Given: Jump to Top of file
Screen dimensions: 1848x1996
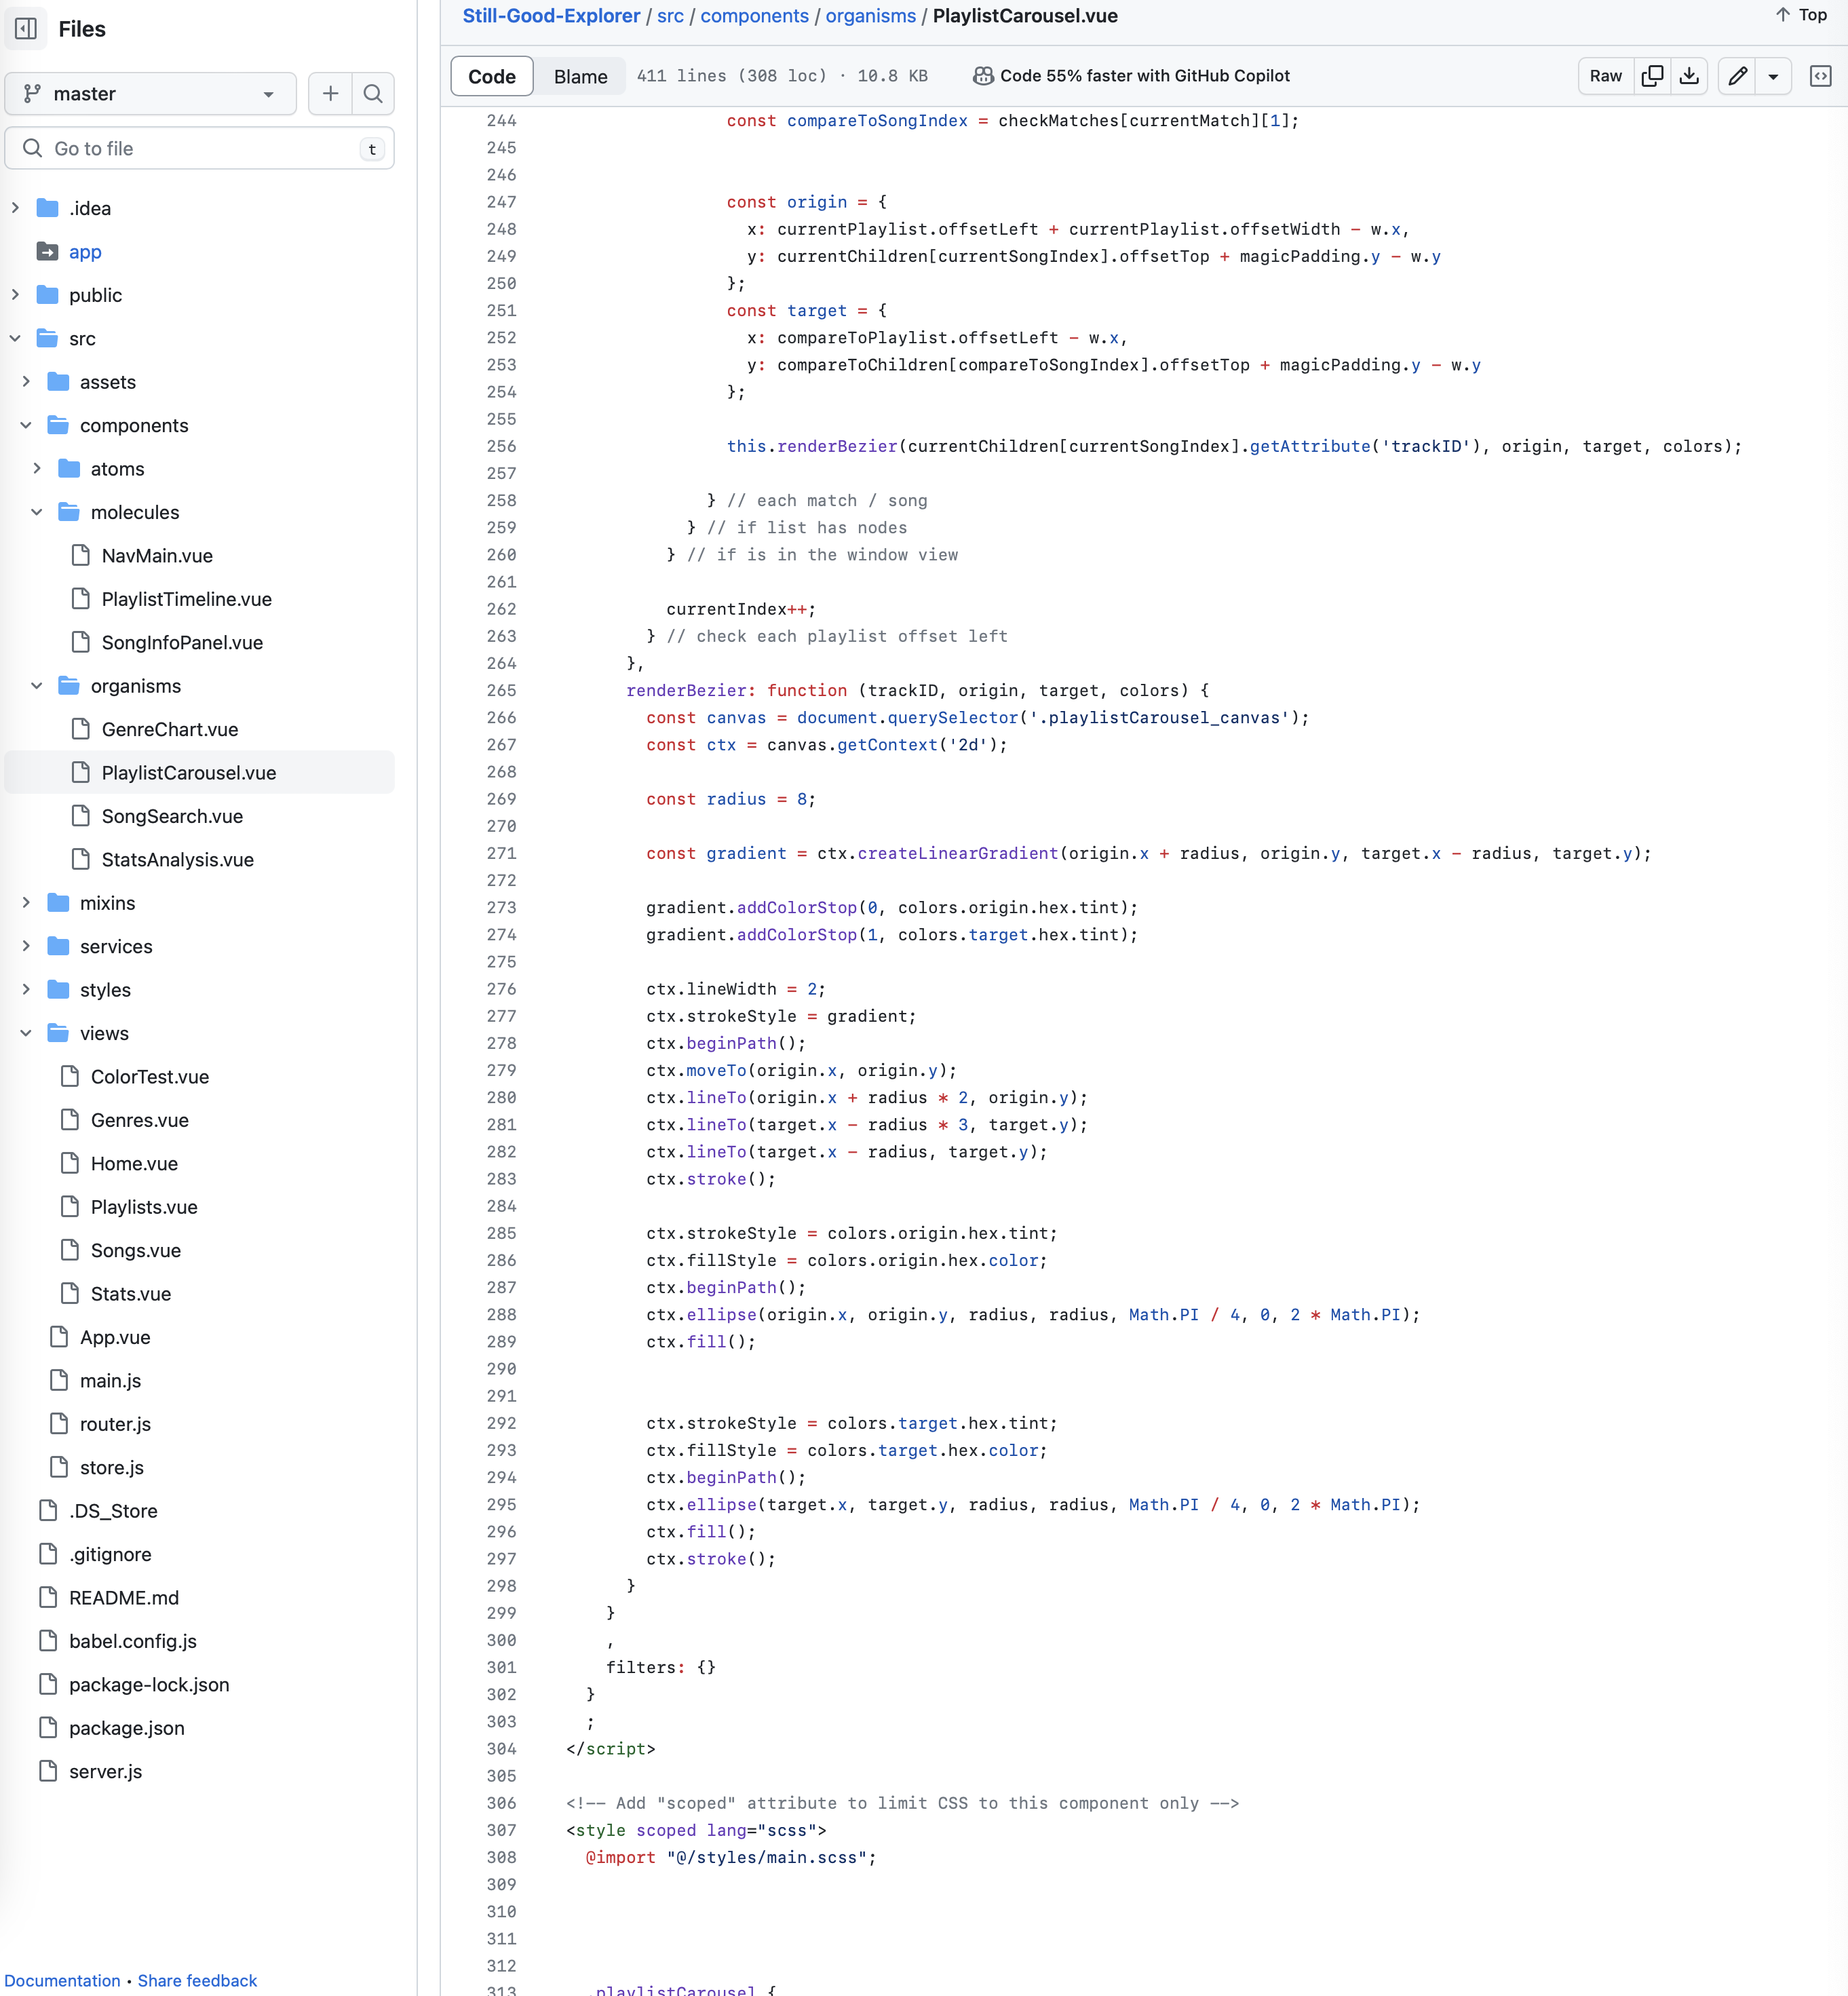Looking at the screenshot, I should pyautogui.click(x=1802, y=15).
